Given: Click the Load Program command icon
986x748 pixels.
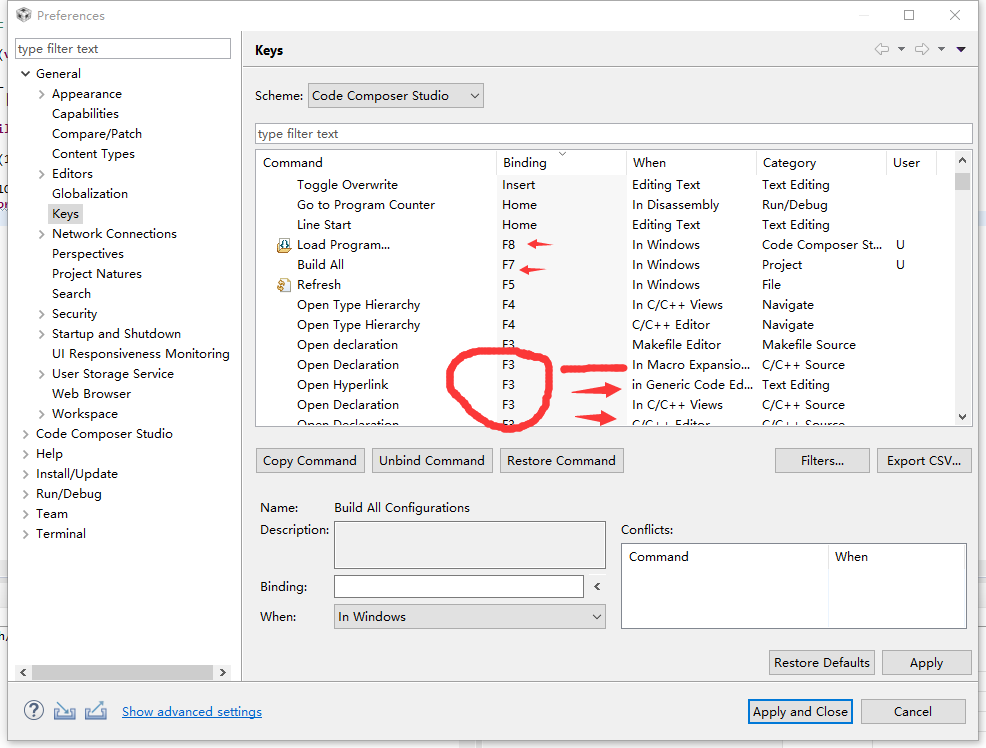Looking at the screenshot, I should click(x=284, y=245).
